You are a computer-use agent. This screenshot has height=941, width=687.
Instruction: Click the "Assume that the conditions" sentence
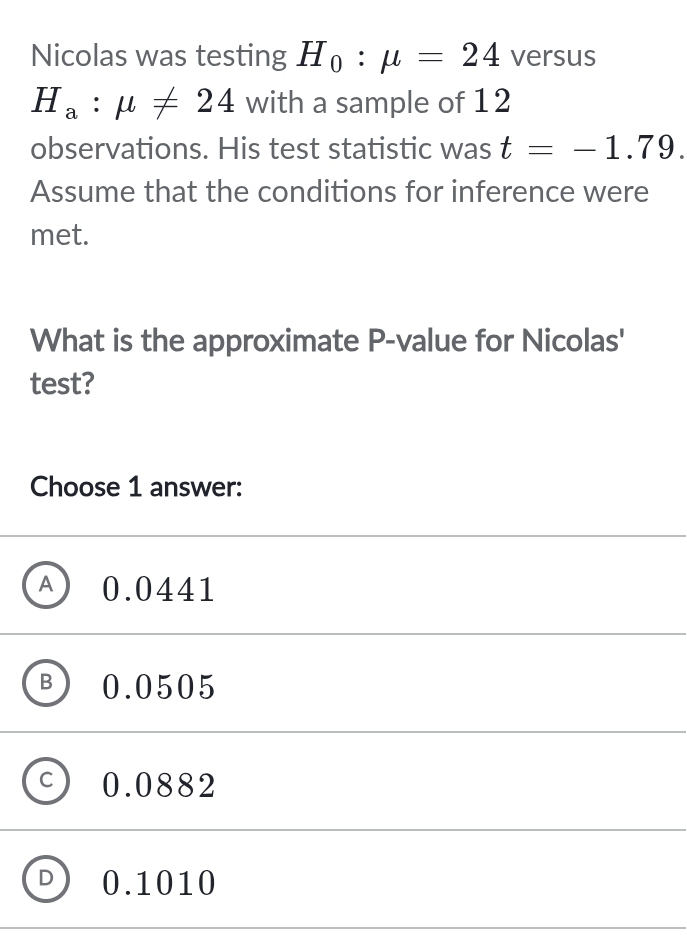(340, 191)
